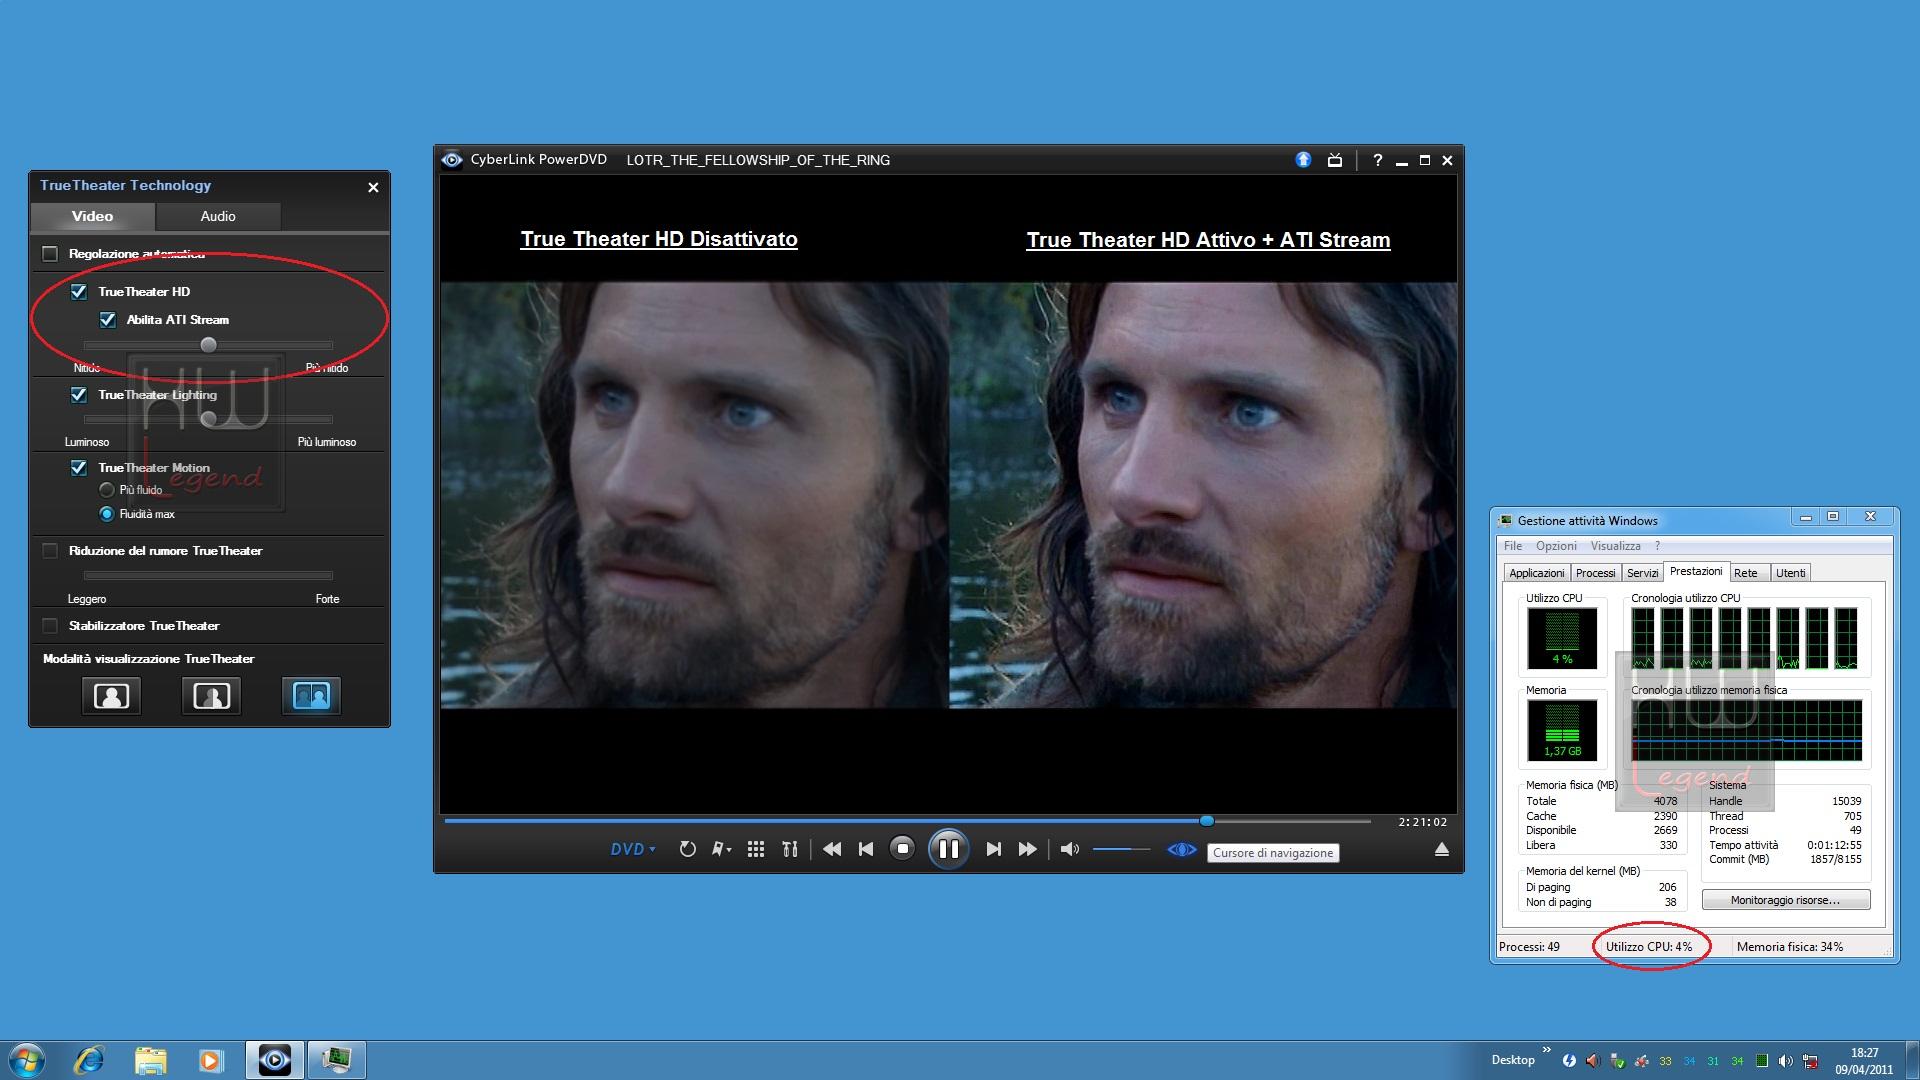Open Windows Explorer folder in taskbar
This screenshot has width=1920, height=1080.
click(x=150, y=1060)
